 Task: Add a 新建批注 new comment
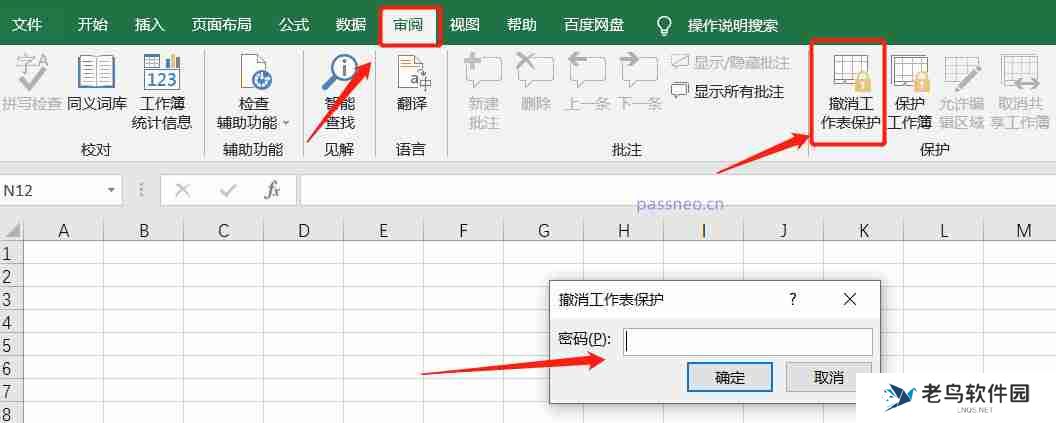[483, 92]
